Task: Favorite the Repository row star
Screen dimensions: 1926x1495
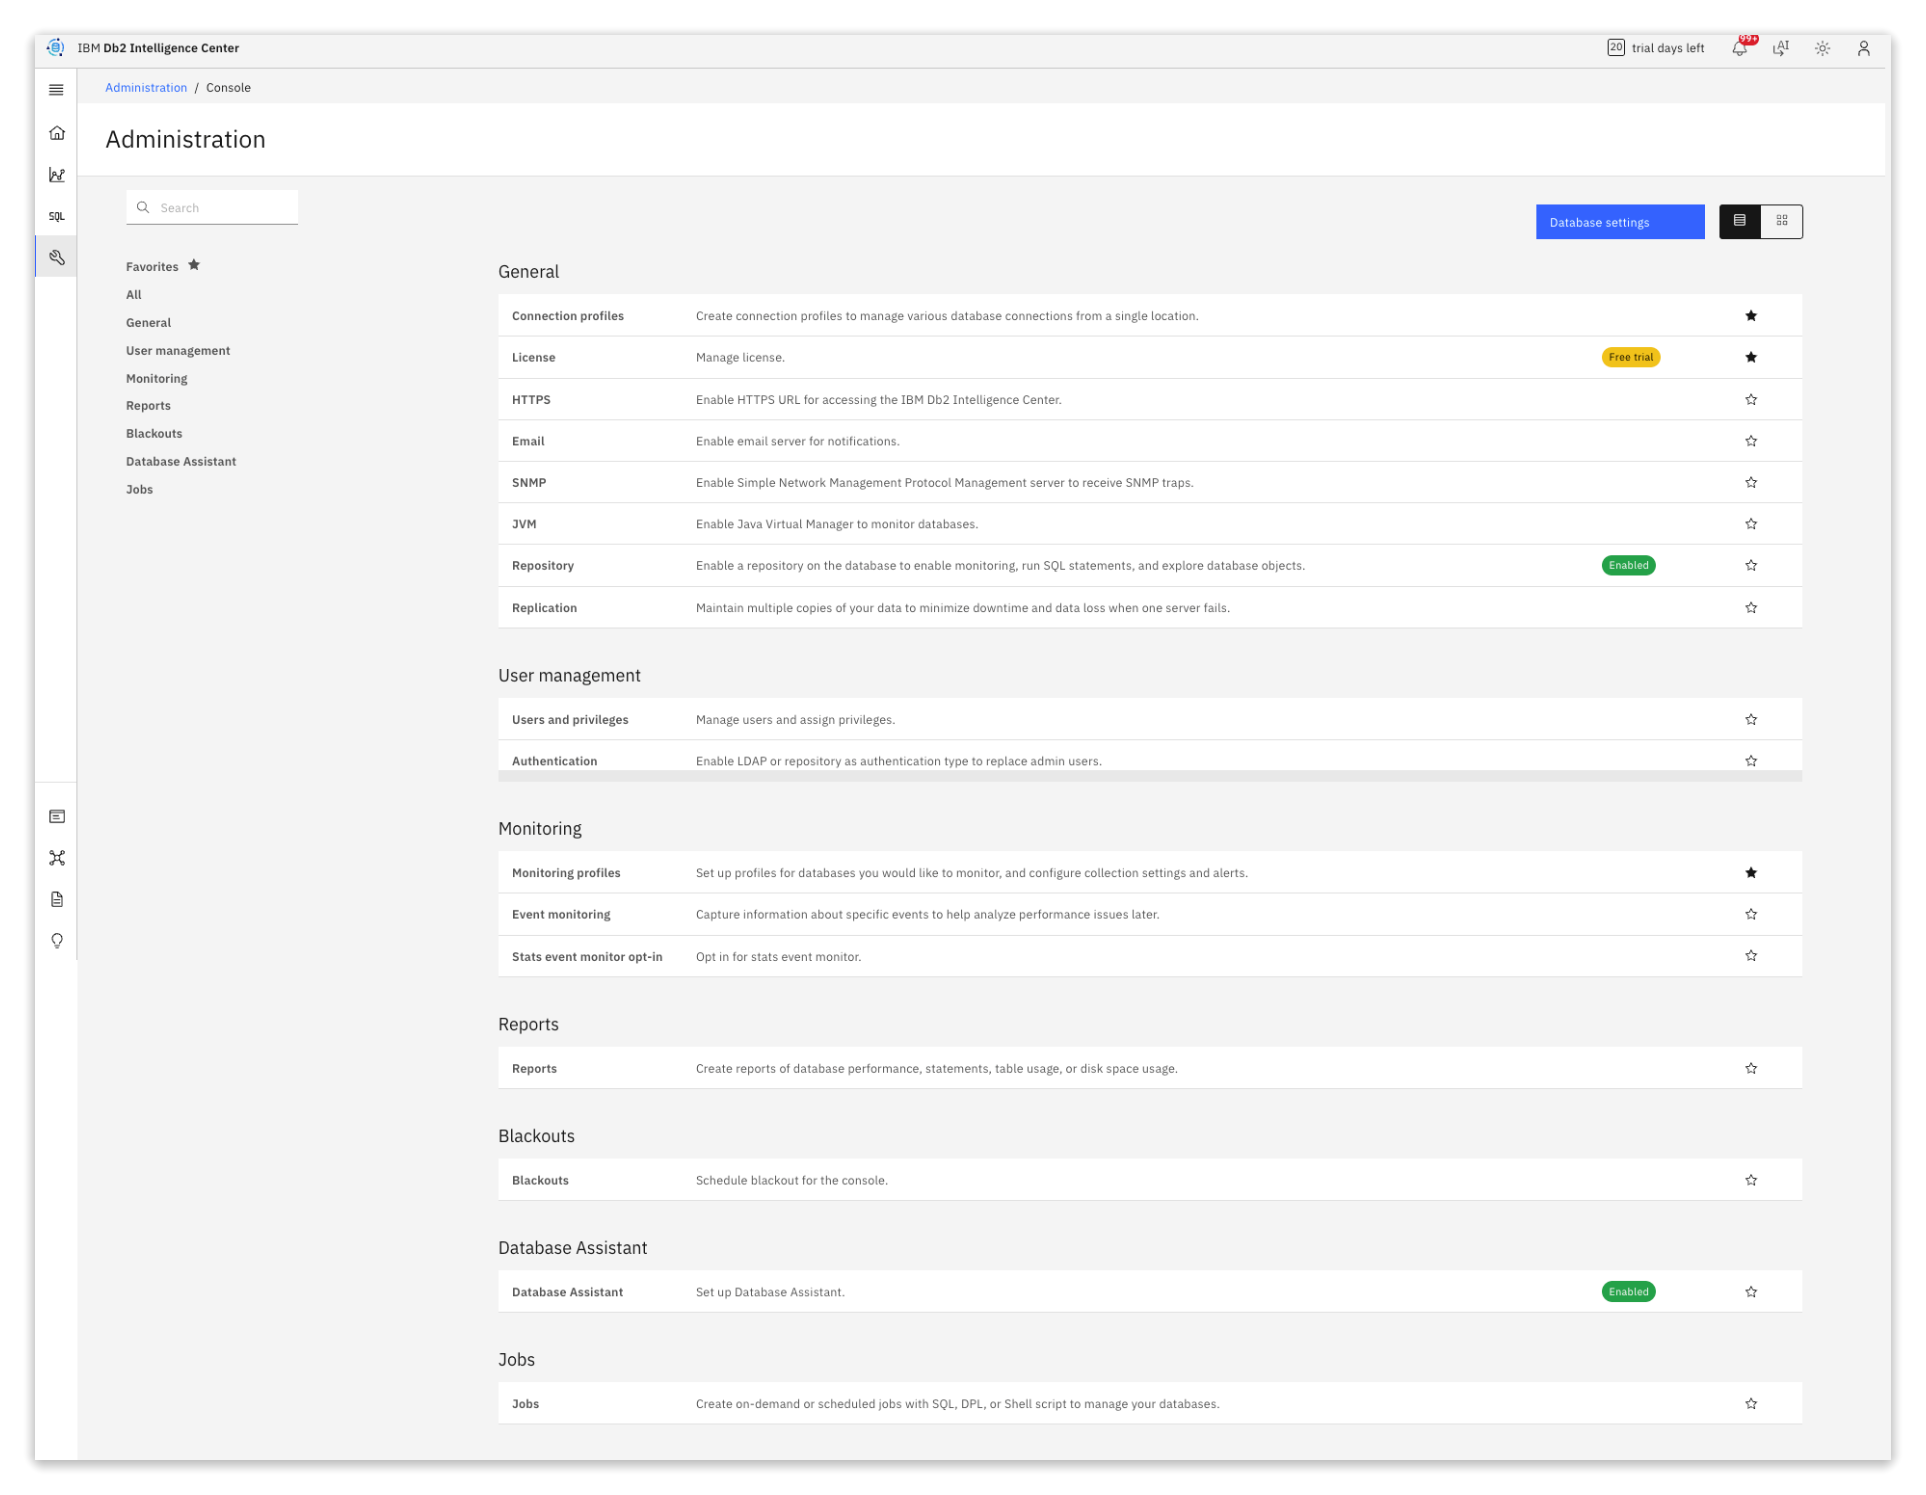Action: point(1751,565)
